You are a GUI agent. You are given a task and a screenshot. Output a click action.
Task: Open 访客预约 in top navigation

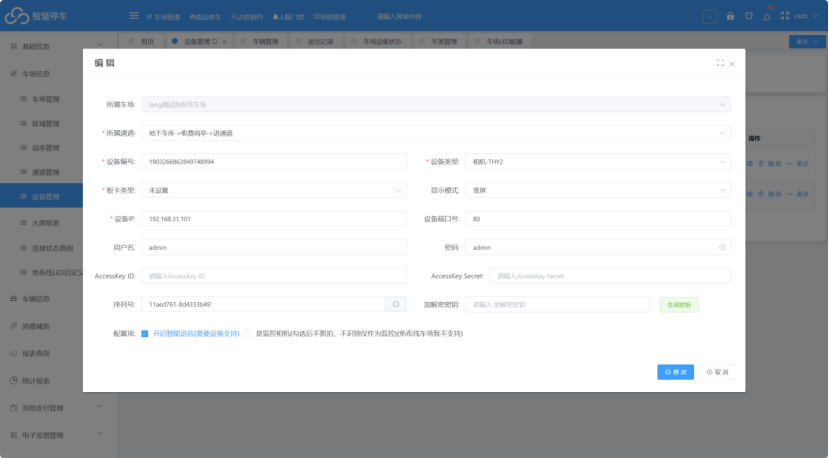pos(246,17)
